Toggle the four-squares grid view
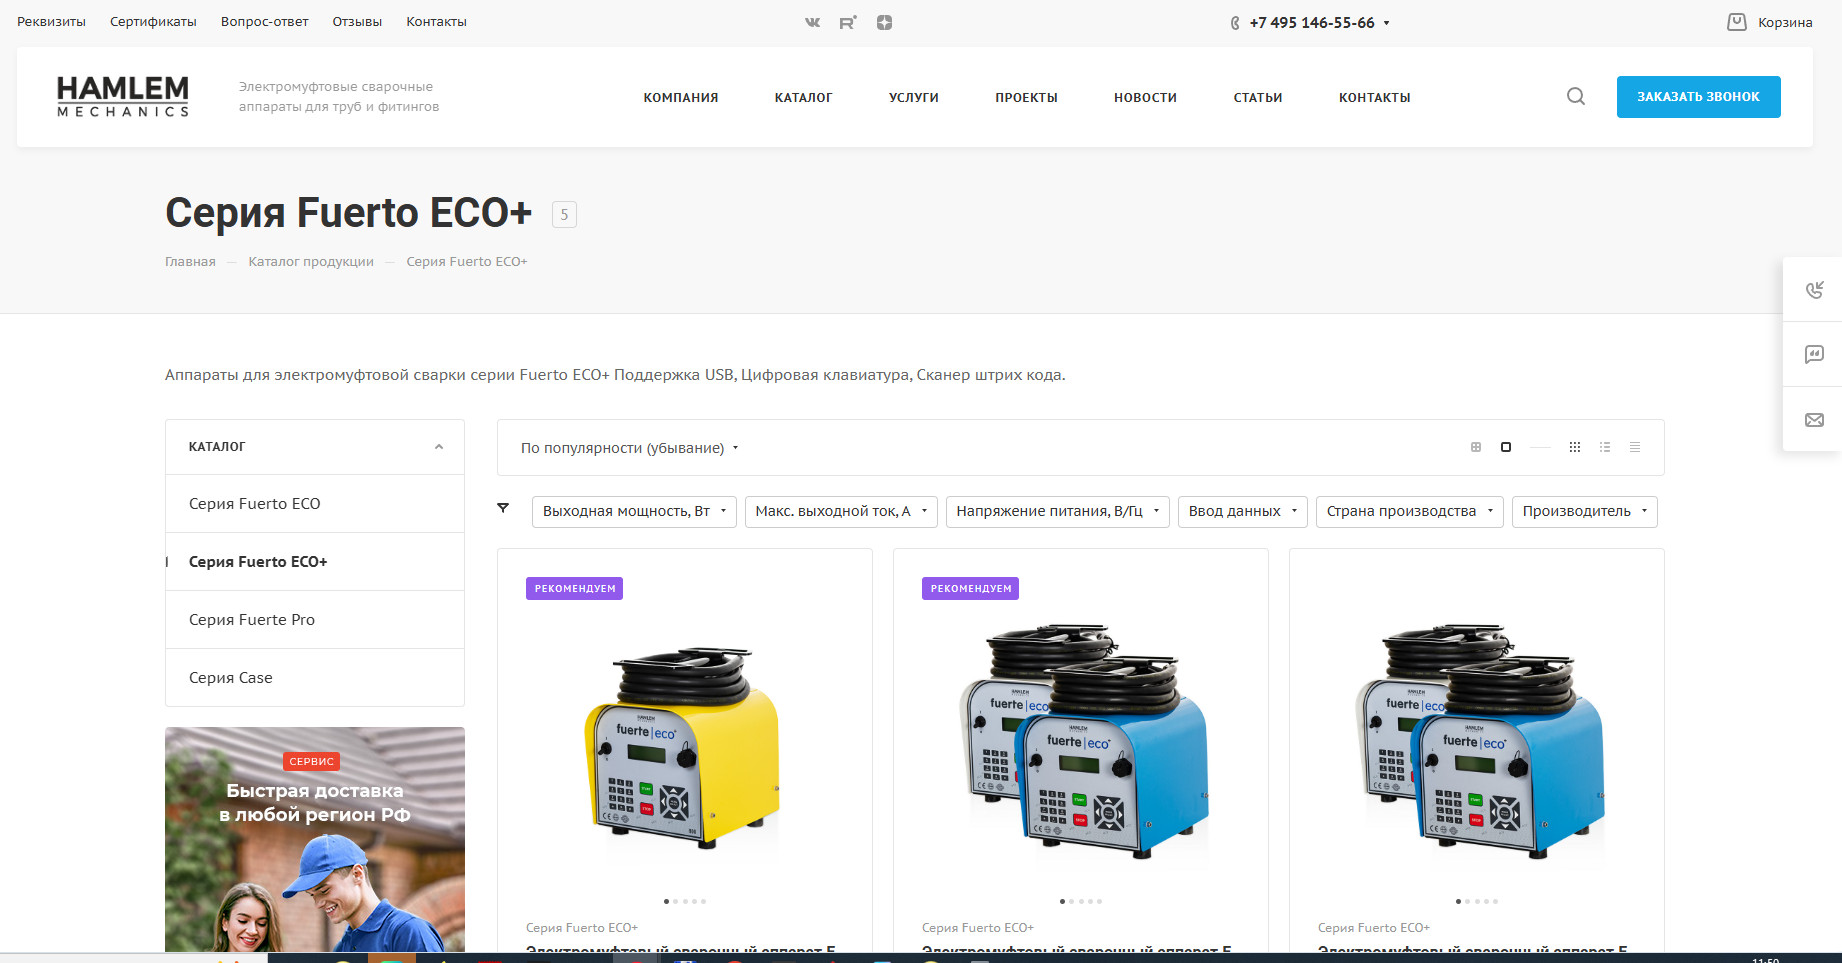 [1476, 447]
